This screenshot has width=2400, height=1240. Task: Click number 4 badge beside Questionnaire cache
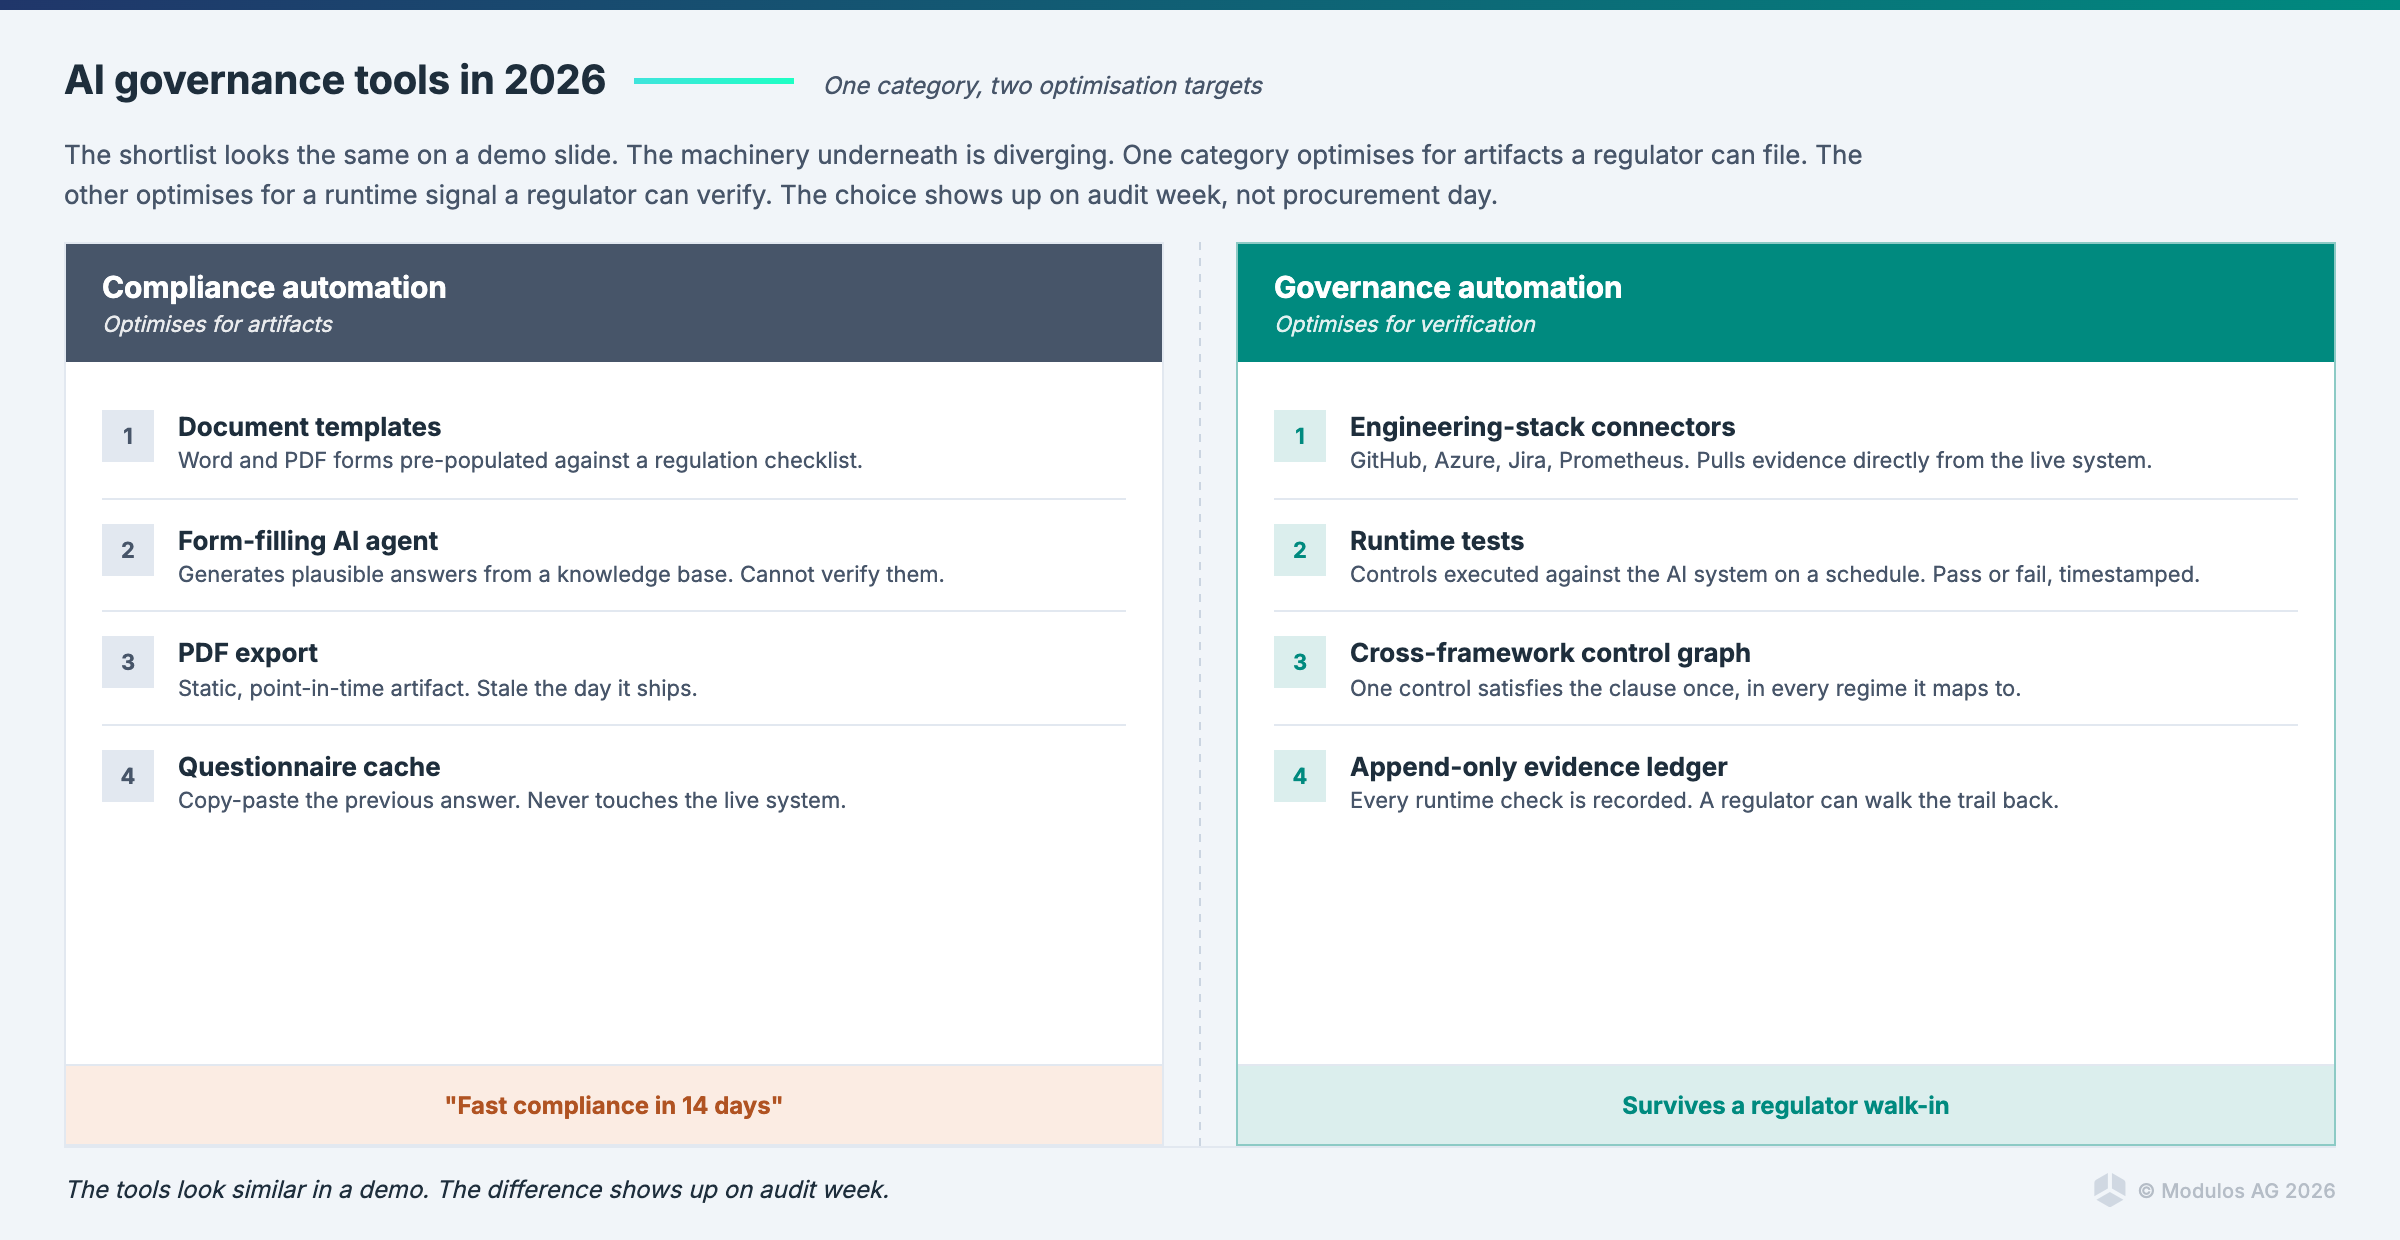click(128, 776)
